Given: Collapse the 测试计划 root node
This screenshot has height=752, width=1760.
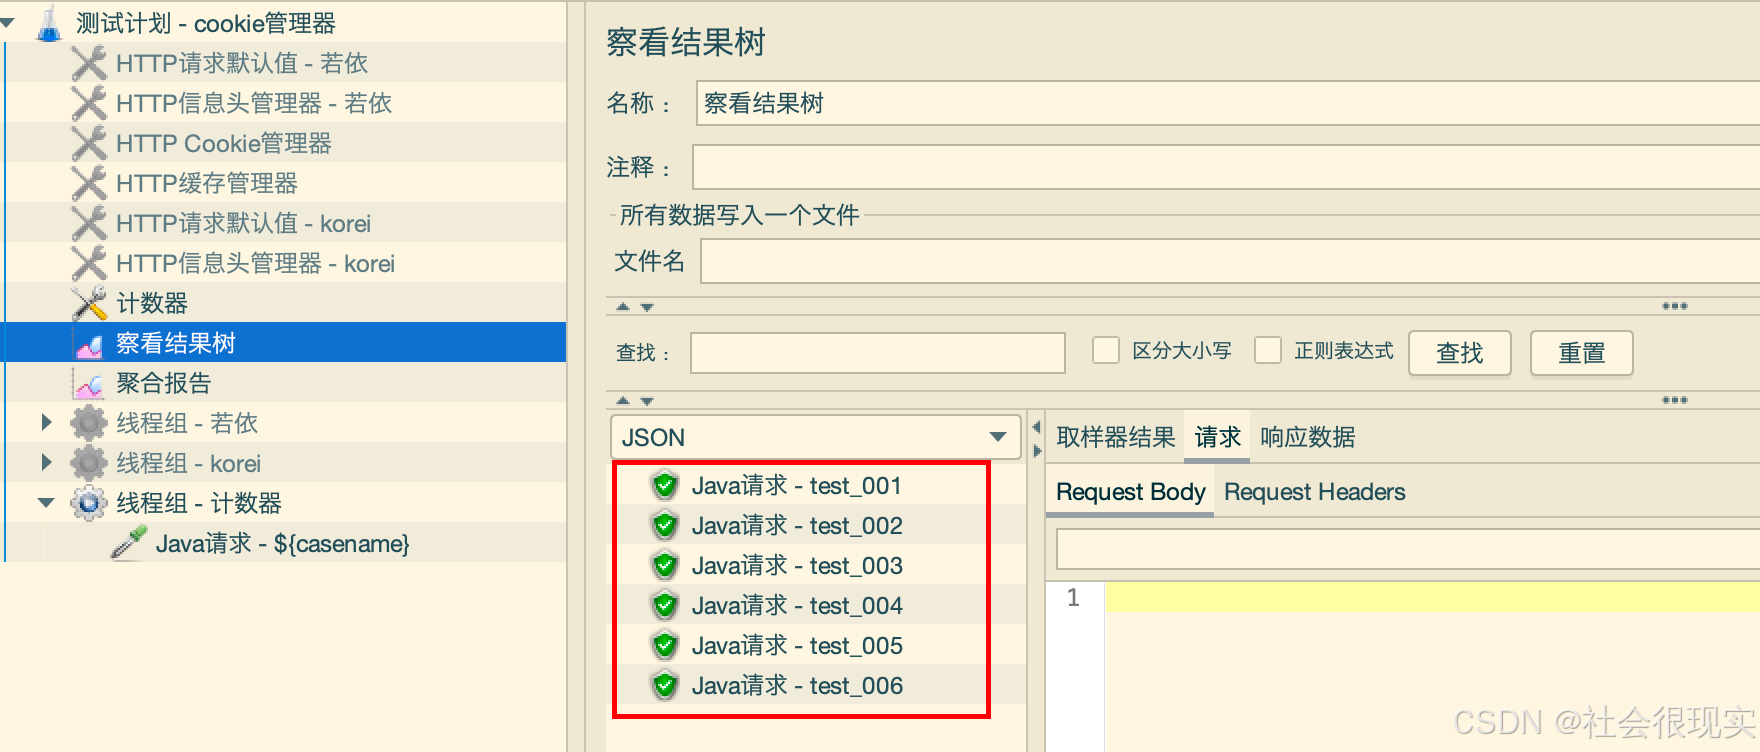Looking at the screenshot, I should 8,22.
